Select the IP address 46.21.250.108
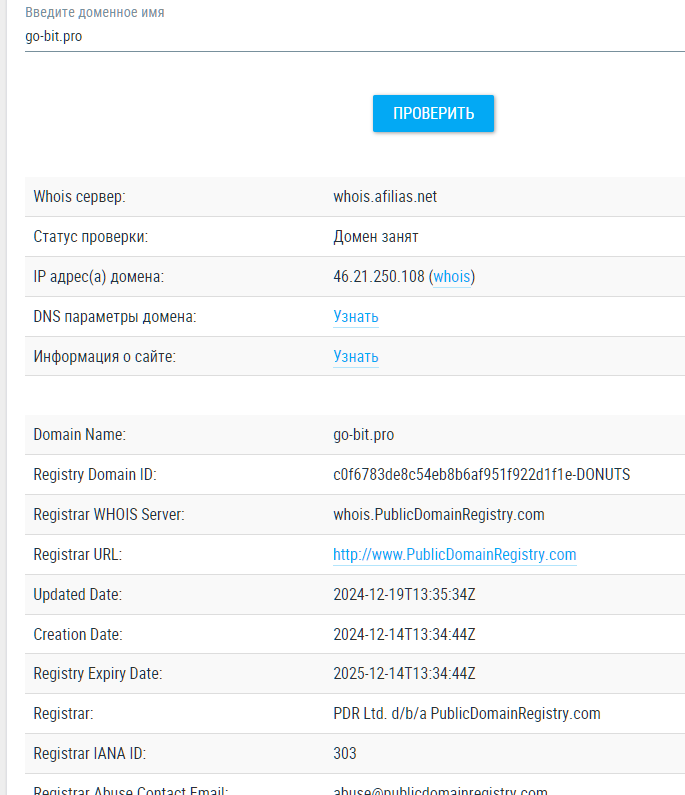Viewport: 685px width, 795px height. coord(379,277)
